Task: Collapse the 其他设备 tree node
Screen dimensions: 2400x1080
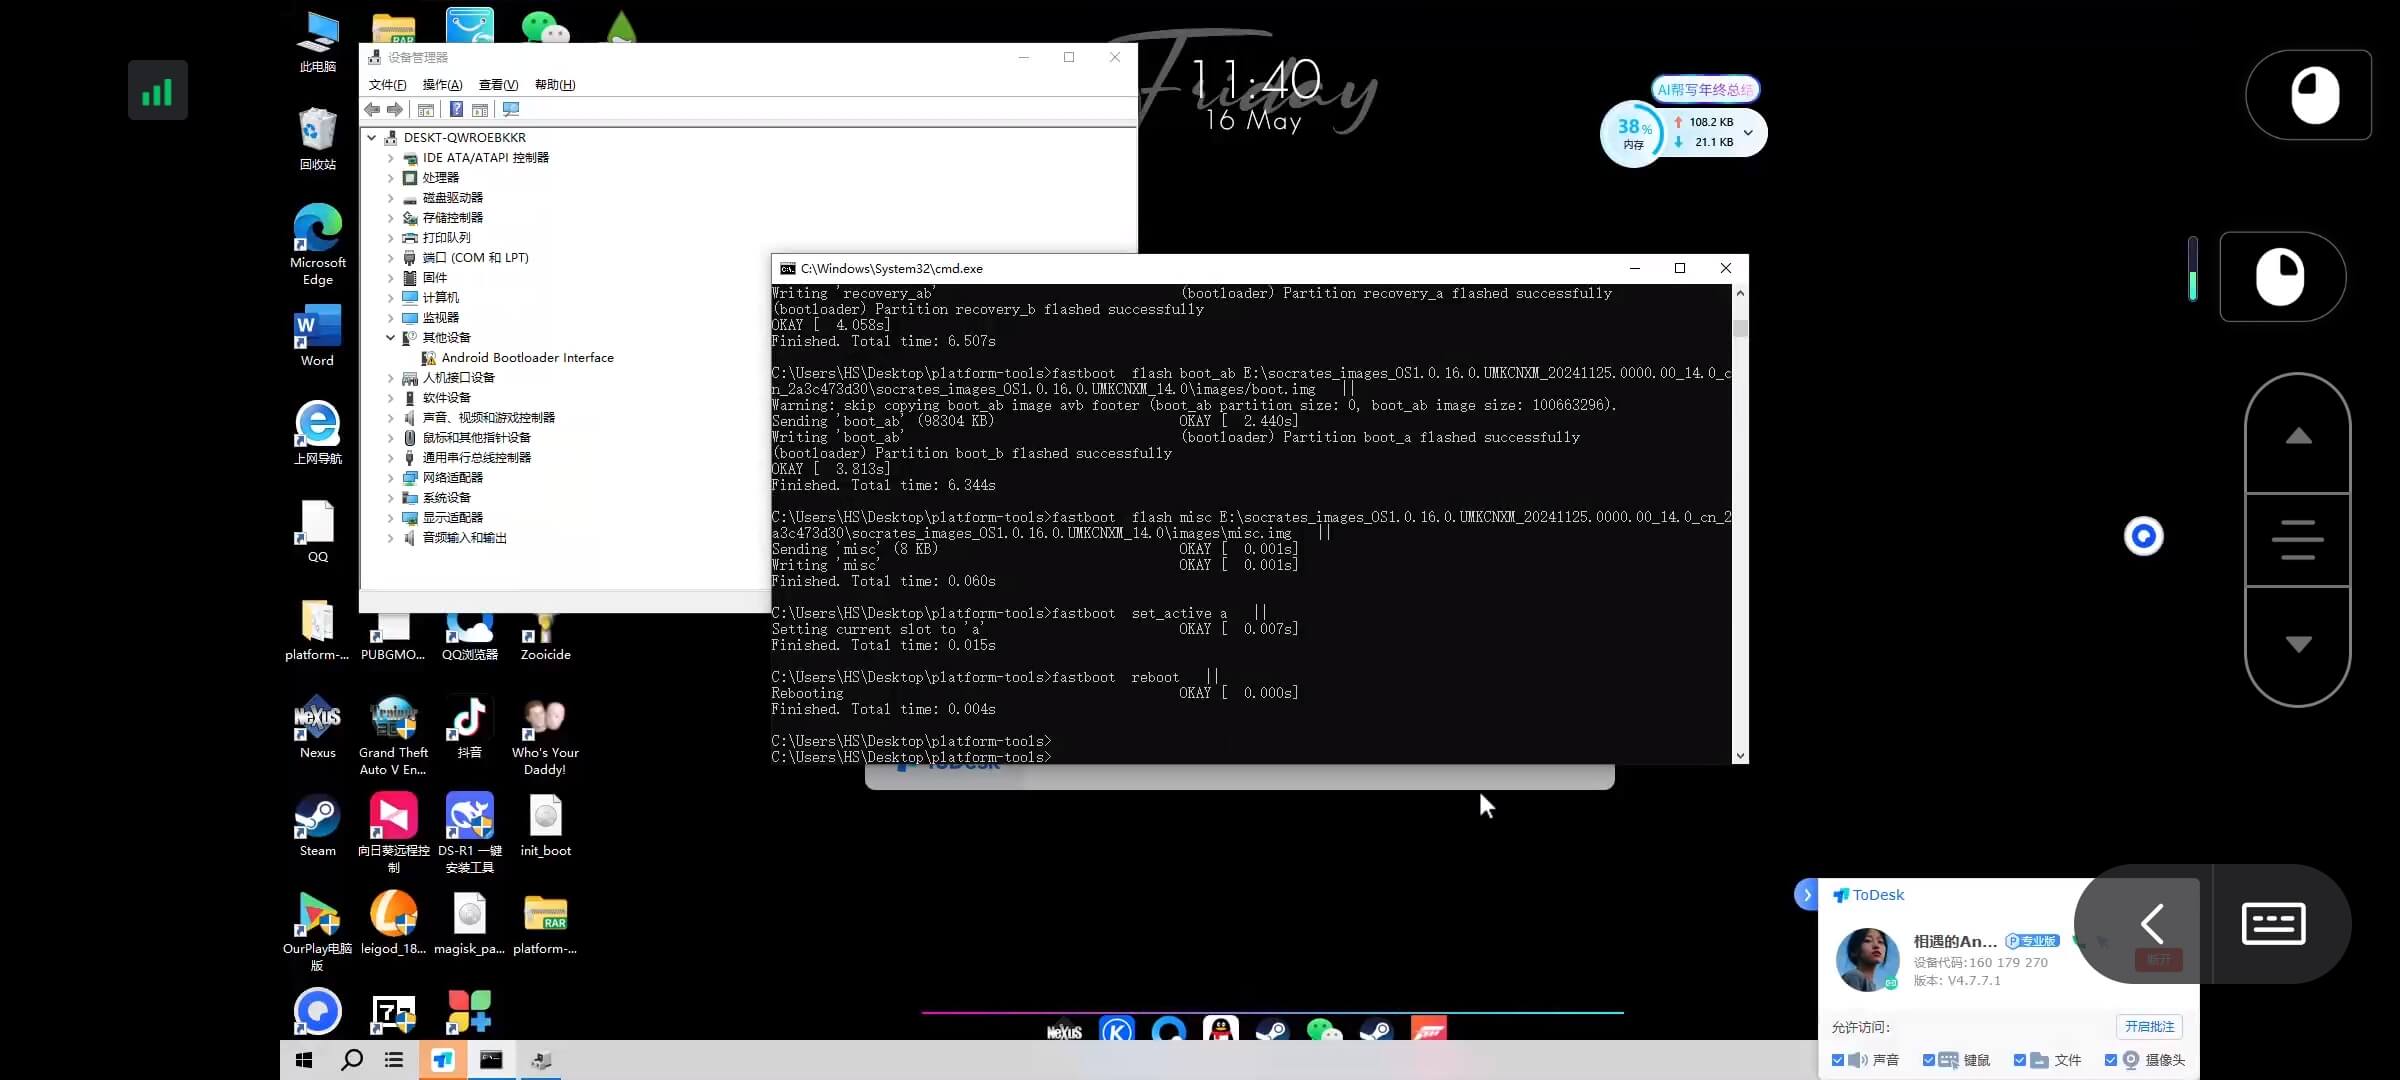Action: pyautogui.click(x=390, y=338)
